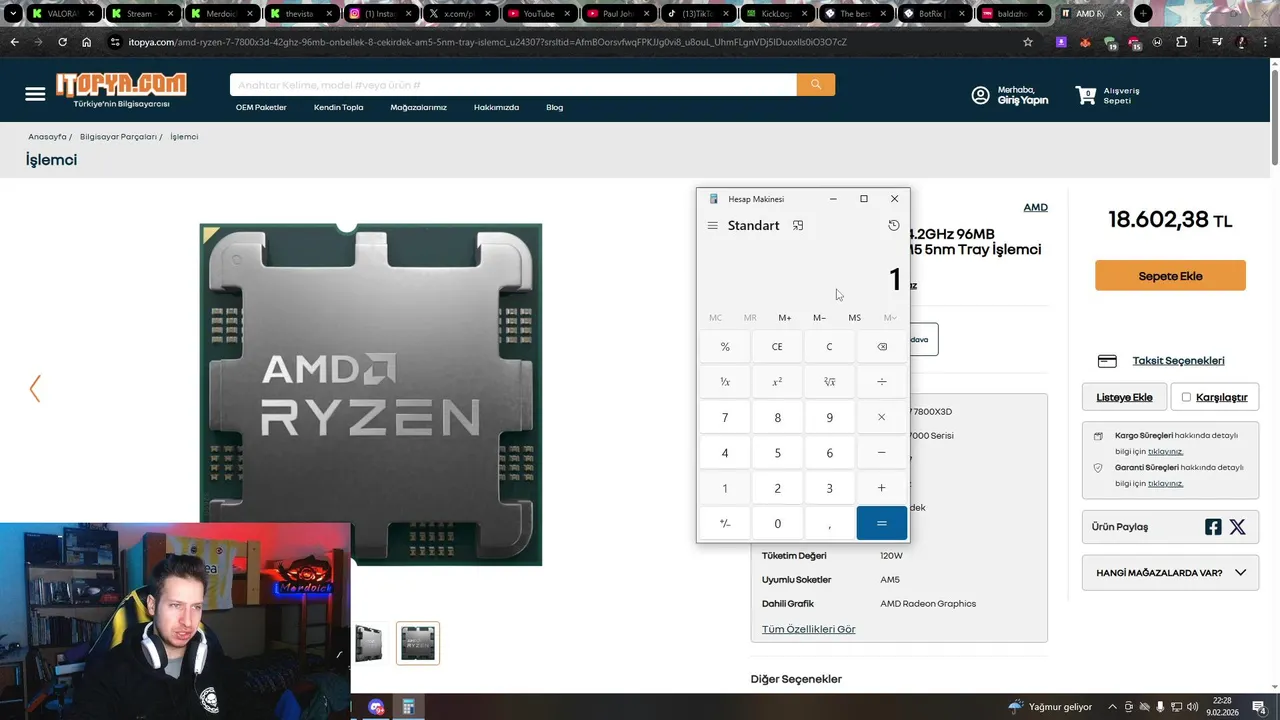
Task: Open Kendin Topla menu item
Action: coord(338,107)
